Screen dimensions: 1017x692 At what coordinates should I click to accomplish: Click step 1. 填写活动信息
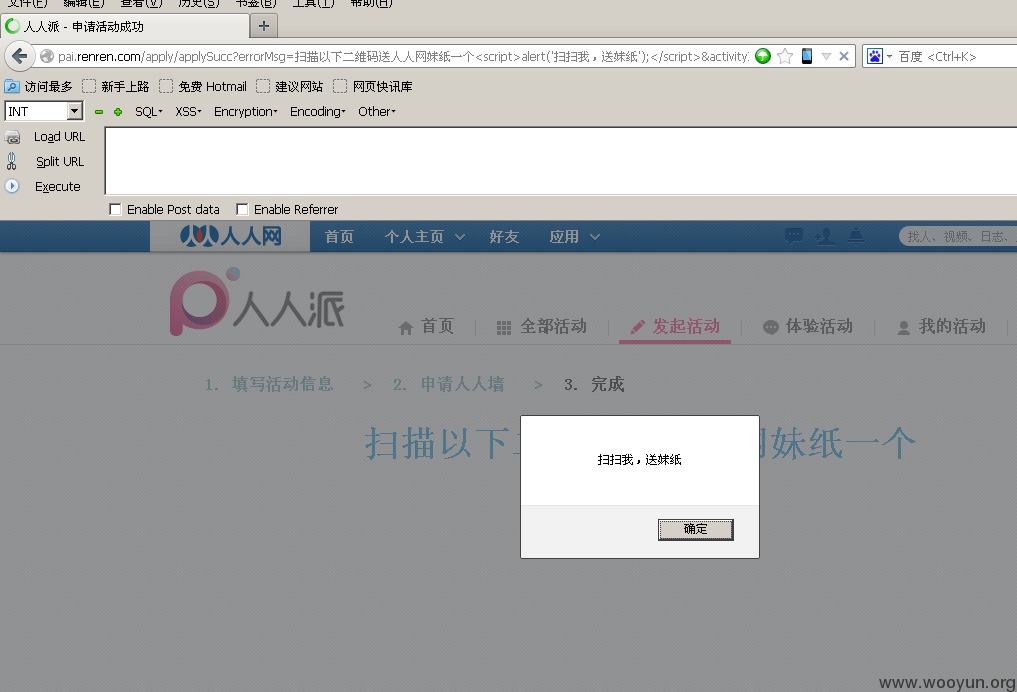(x=269, y=385)
